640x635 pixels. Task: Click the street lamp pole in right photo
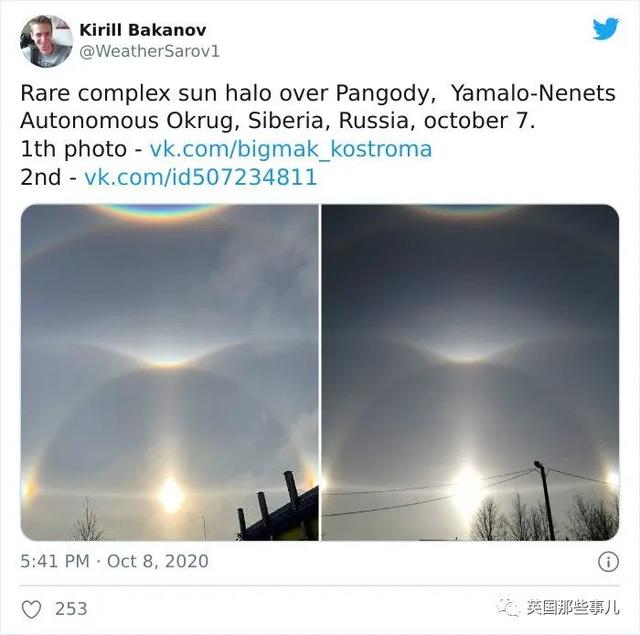(x=546, y=500)
